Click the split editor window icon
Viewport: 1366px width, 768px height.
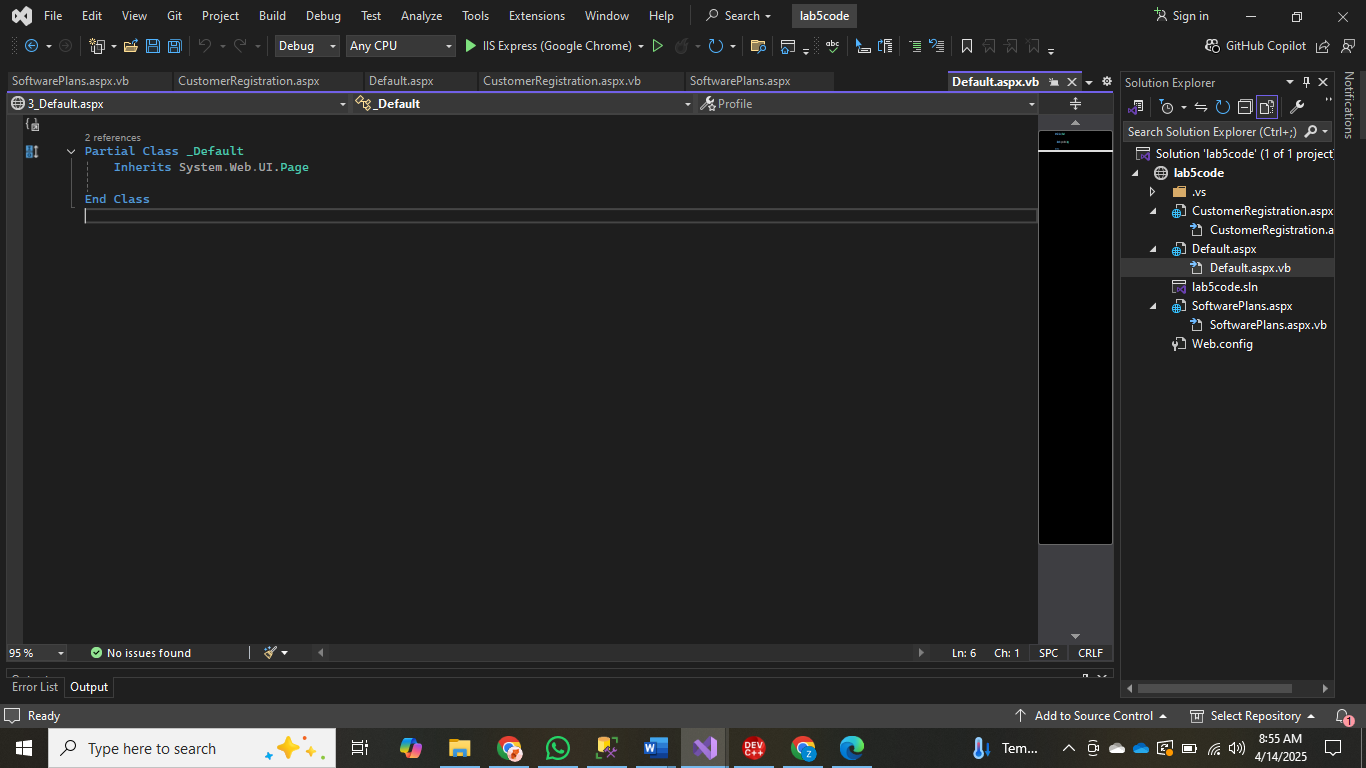coord(1076,104)
